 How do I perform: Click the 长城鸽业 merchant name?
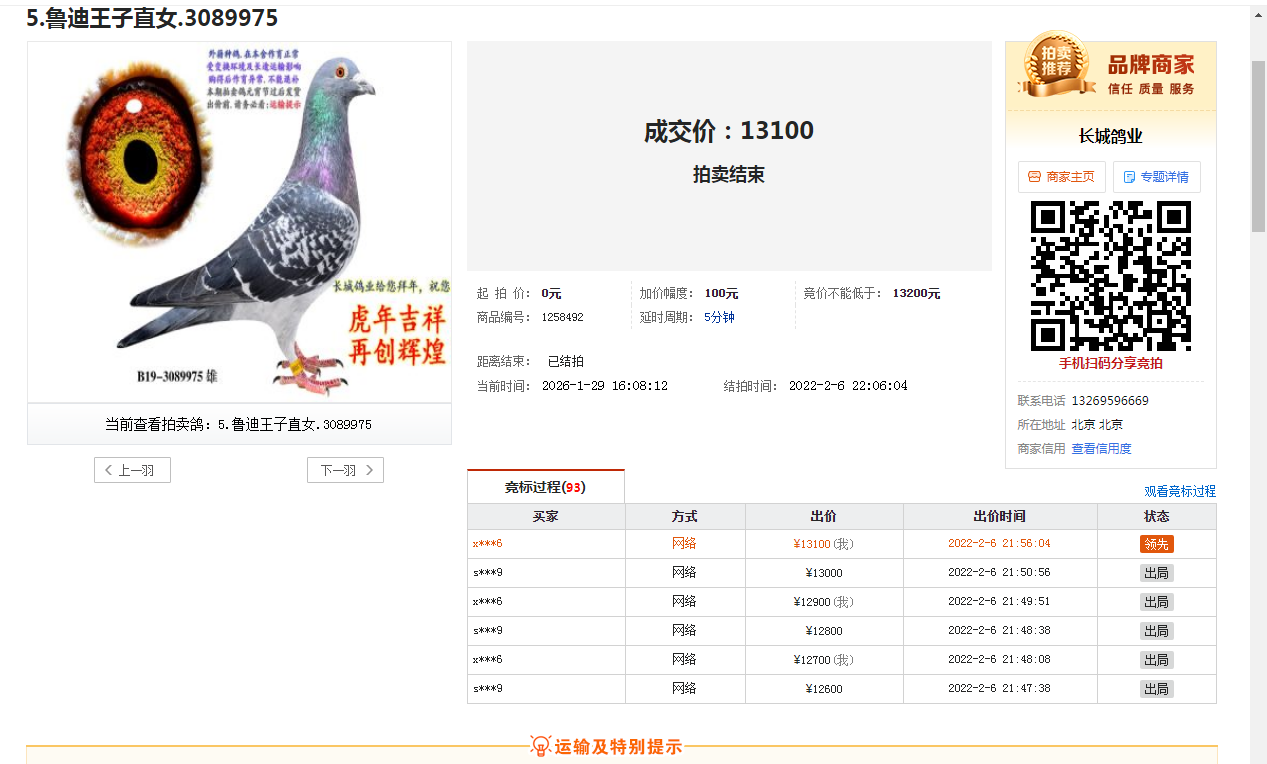click(1110, 136)
